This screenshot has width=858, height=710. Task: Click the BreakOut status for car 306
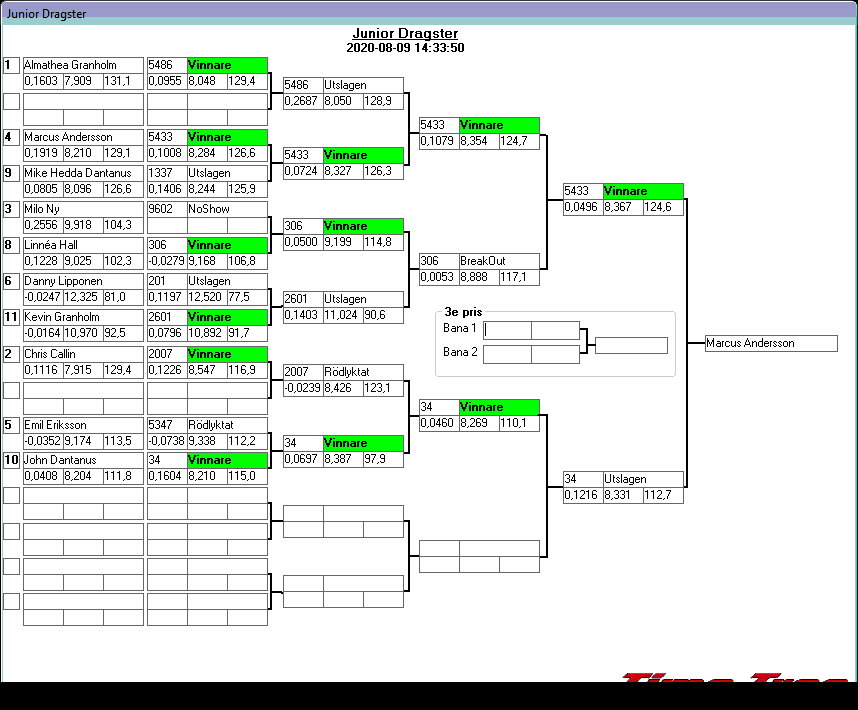point(499,261)
